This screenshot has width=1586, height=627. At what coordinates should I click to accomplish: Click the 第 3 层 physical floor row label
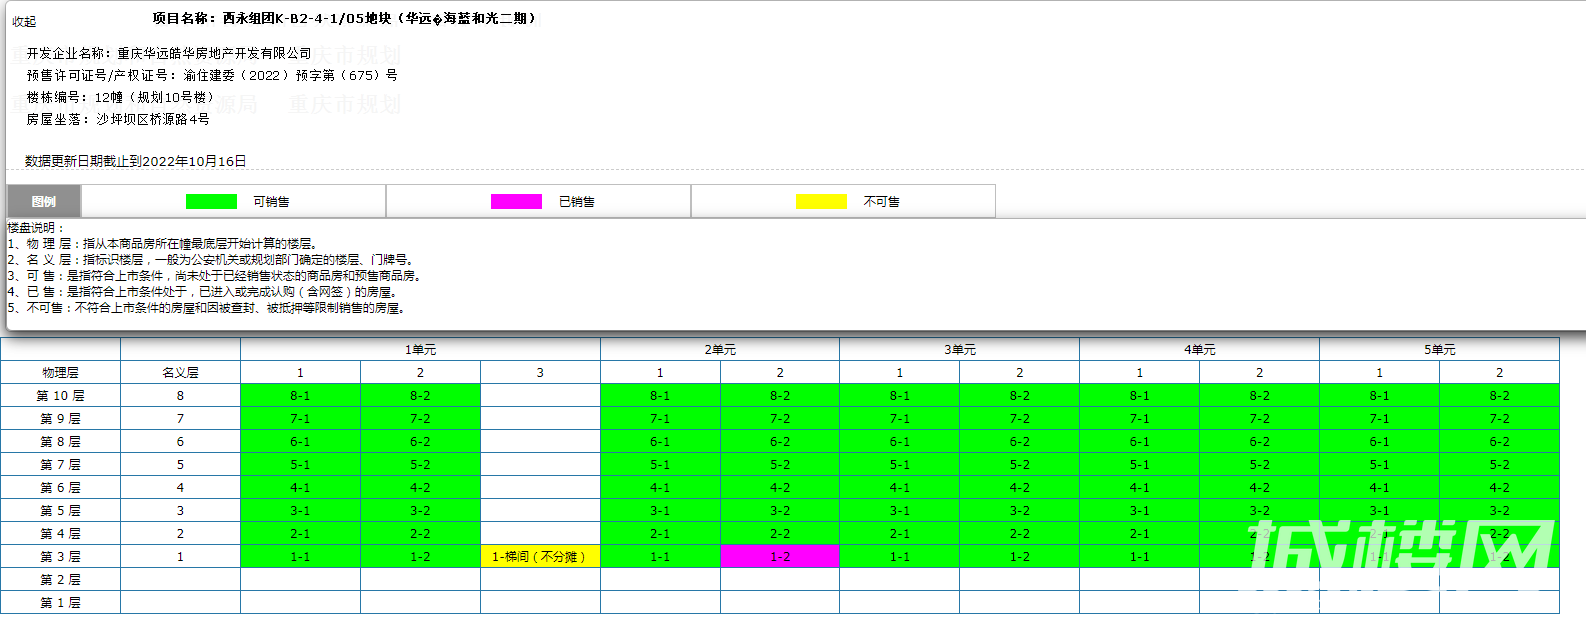point(60,557)
